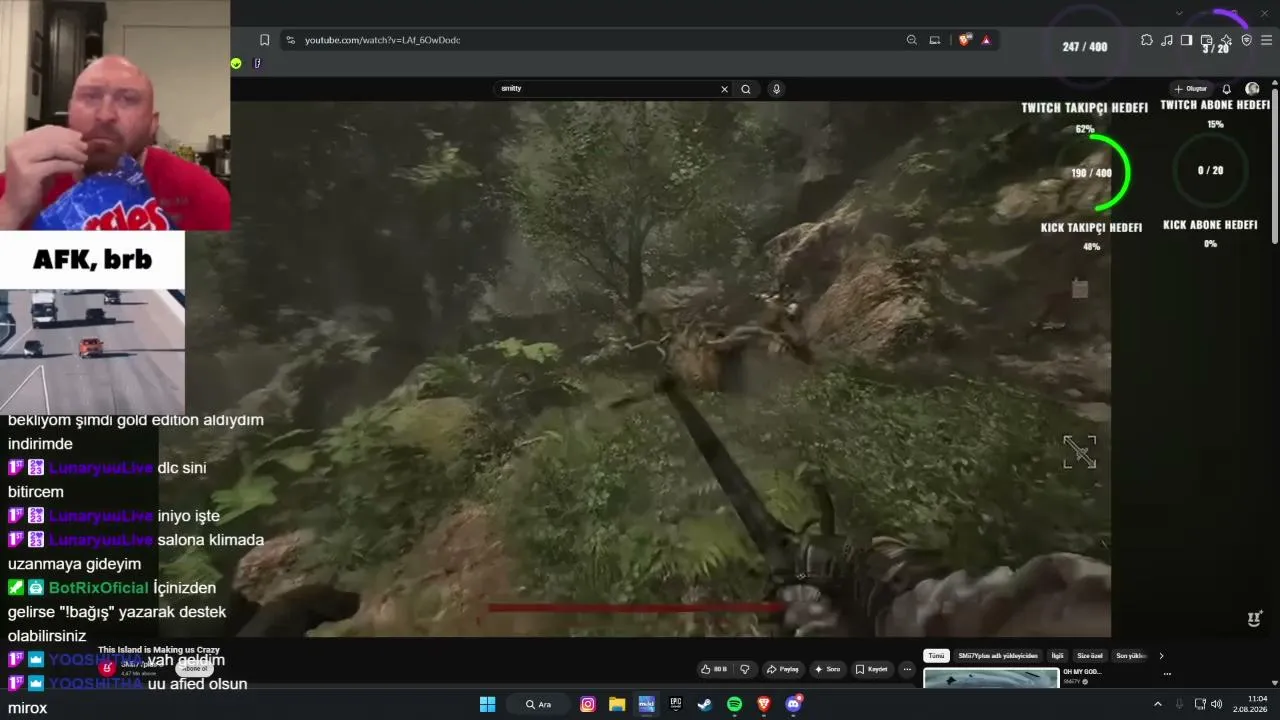Open the Brave Rewards triangle icon
This screenshot has width=1280, height=720.
tap(986, 40)
